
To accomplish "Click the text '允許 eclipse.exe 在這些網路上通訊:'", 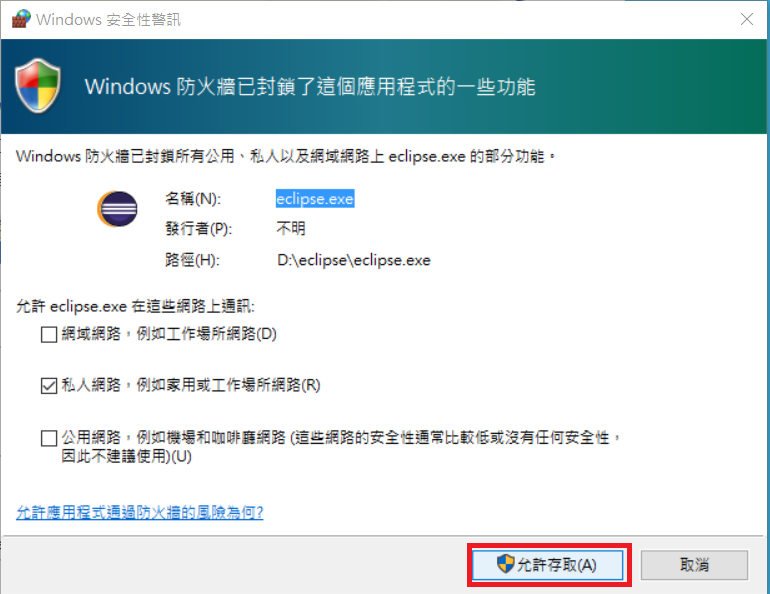I will [136, 306].
